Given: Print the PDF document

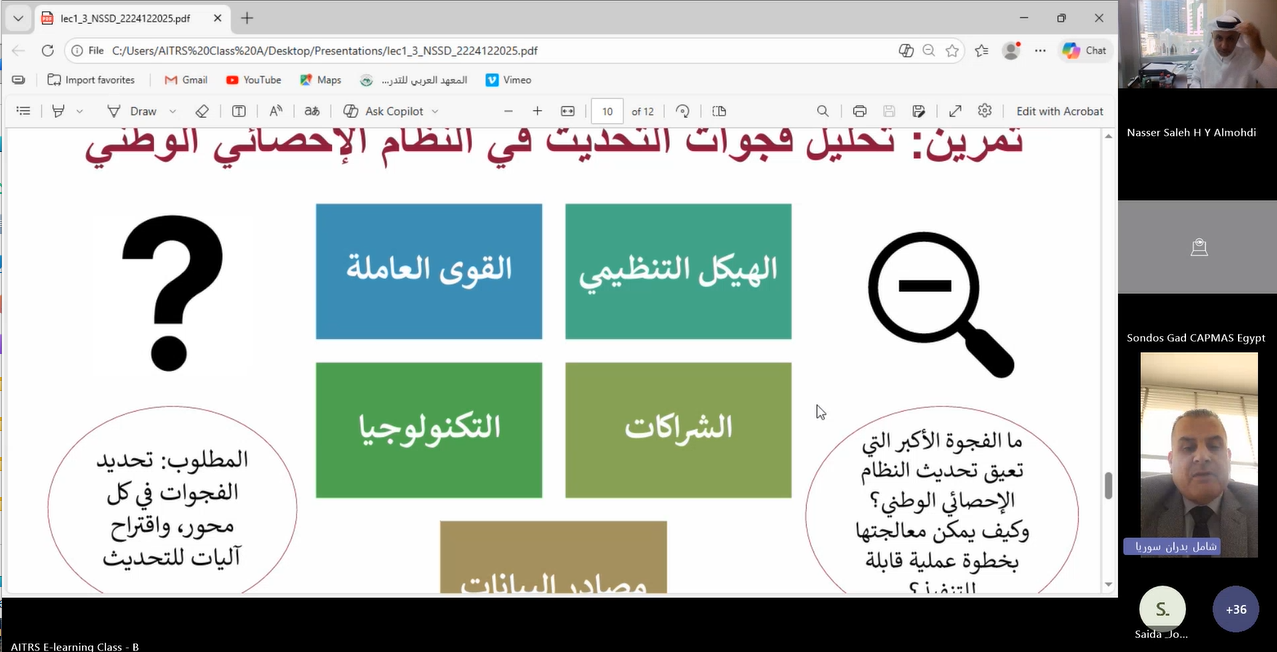Looking at the screenshot, I should (x=859, y=111).
